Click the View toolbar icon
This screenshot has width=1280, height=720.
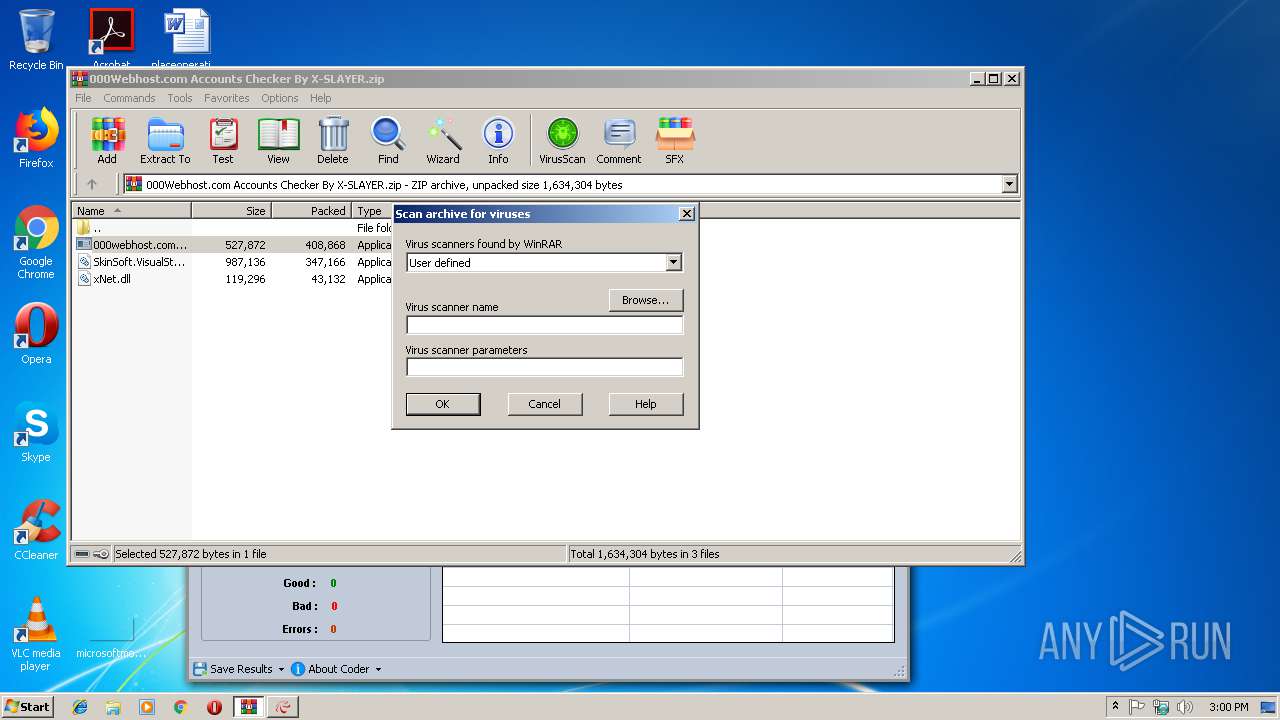coord(278,140)
